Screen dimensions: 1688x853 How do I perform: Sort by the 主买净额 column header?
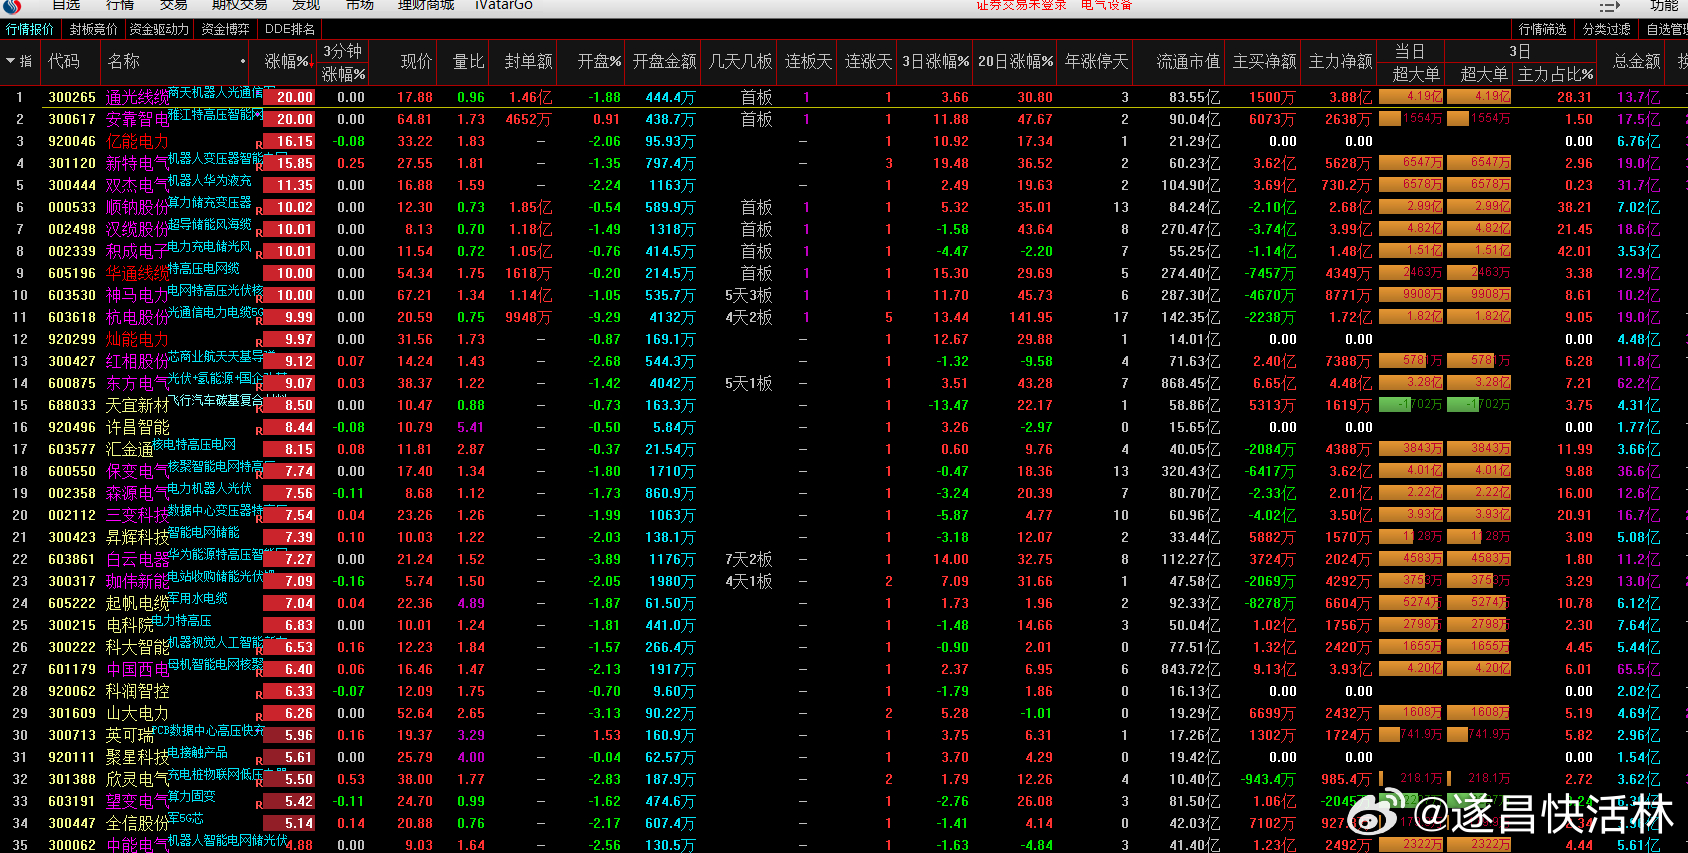point(1264,61)
